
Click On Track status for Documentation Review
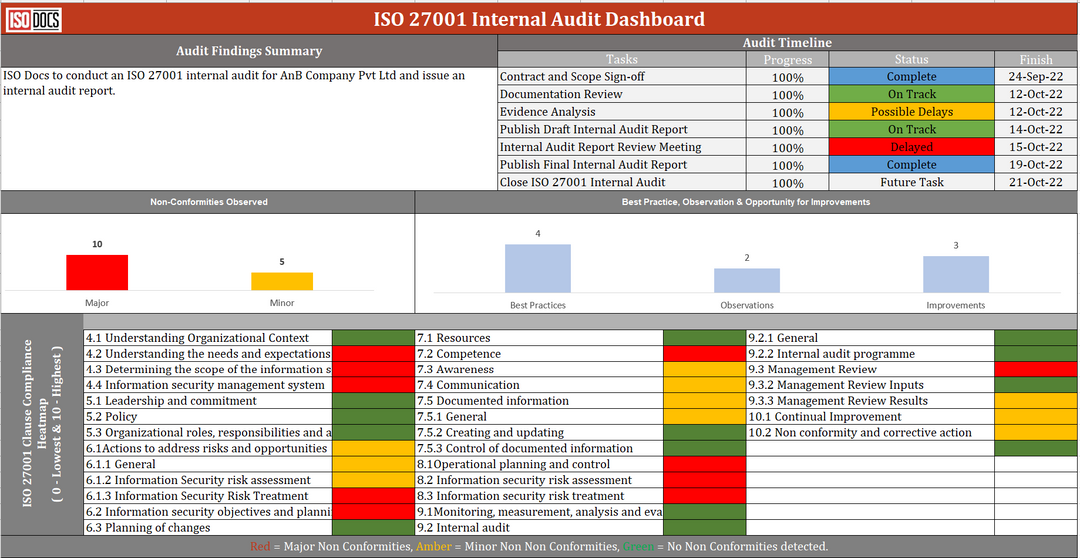[911, 94]
